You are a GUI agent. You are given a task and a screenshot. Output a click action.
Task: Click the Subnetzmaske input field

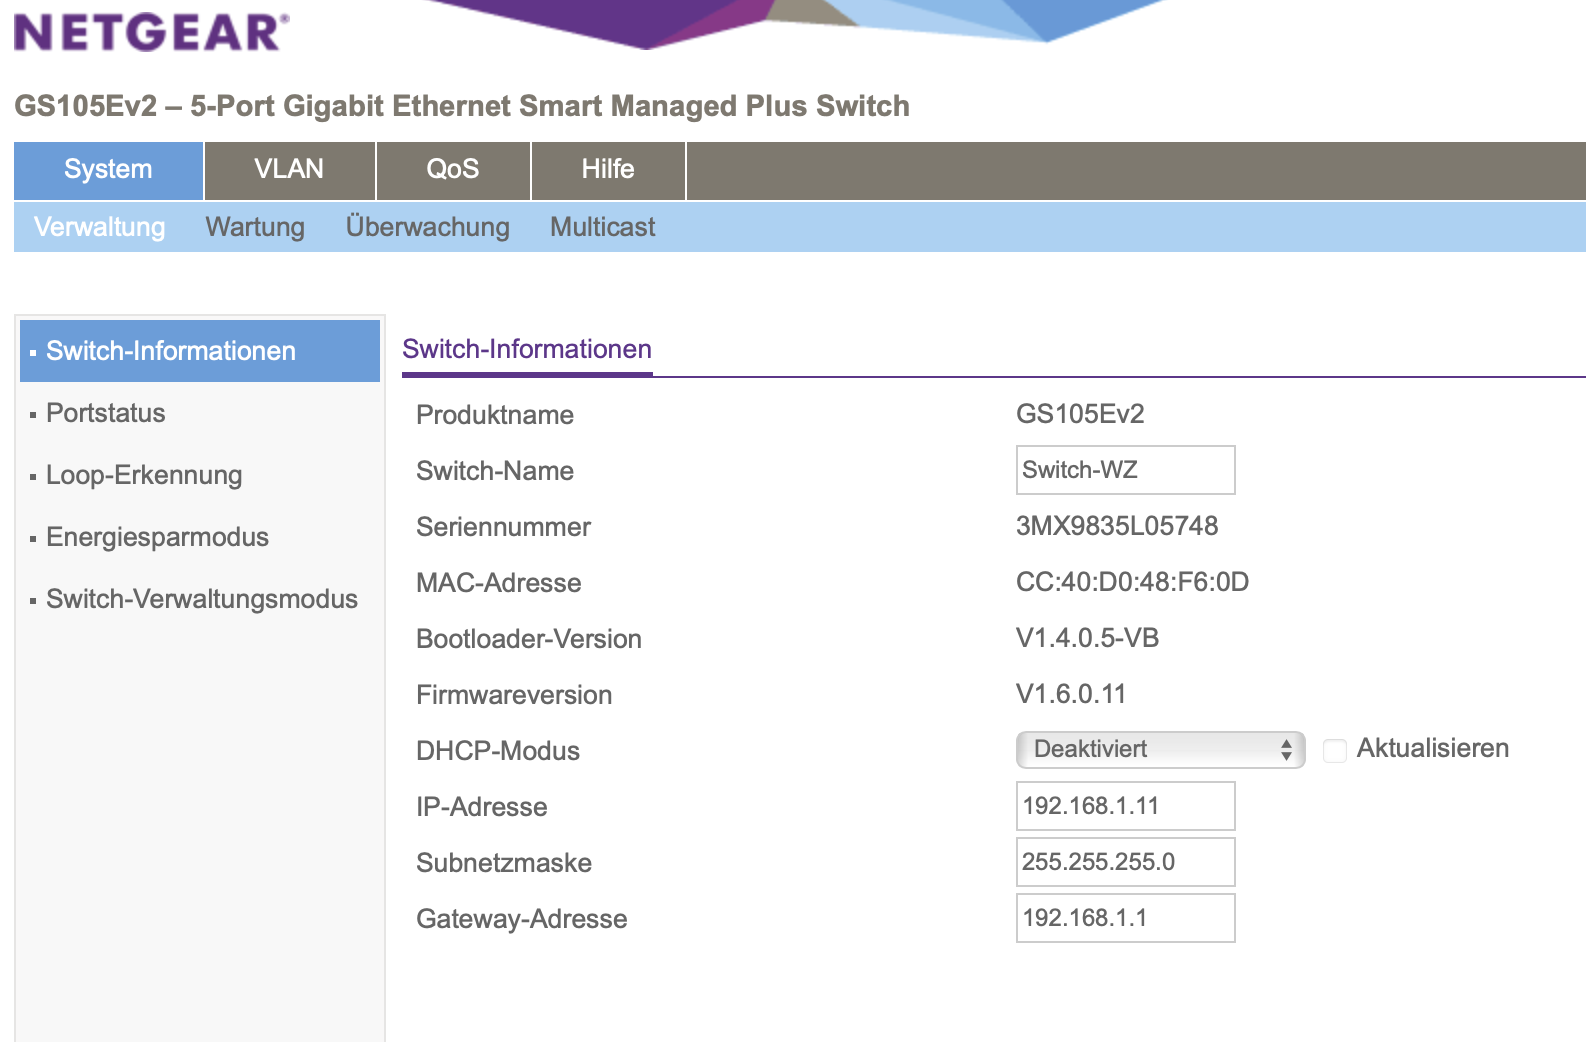[x=1126, y=862]
